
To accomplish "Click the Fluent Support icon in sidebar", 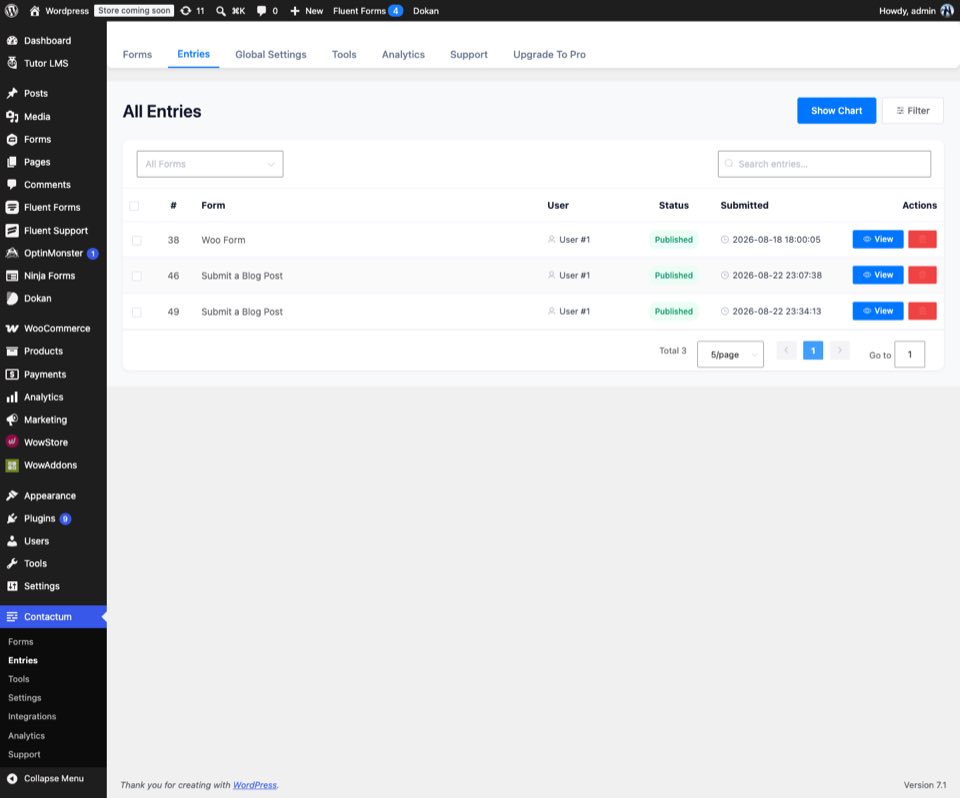I will (12, 230).
